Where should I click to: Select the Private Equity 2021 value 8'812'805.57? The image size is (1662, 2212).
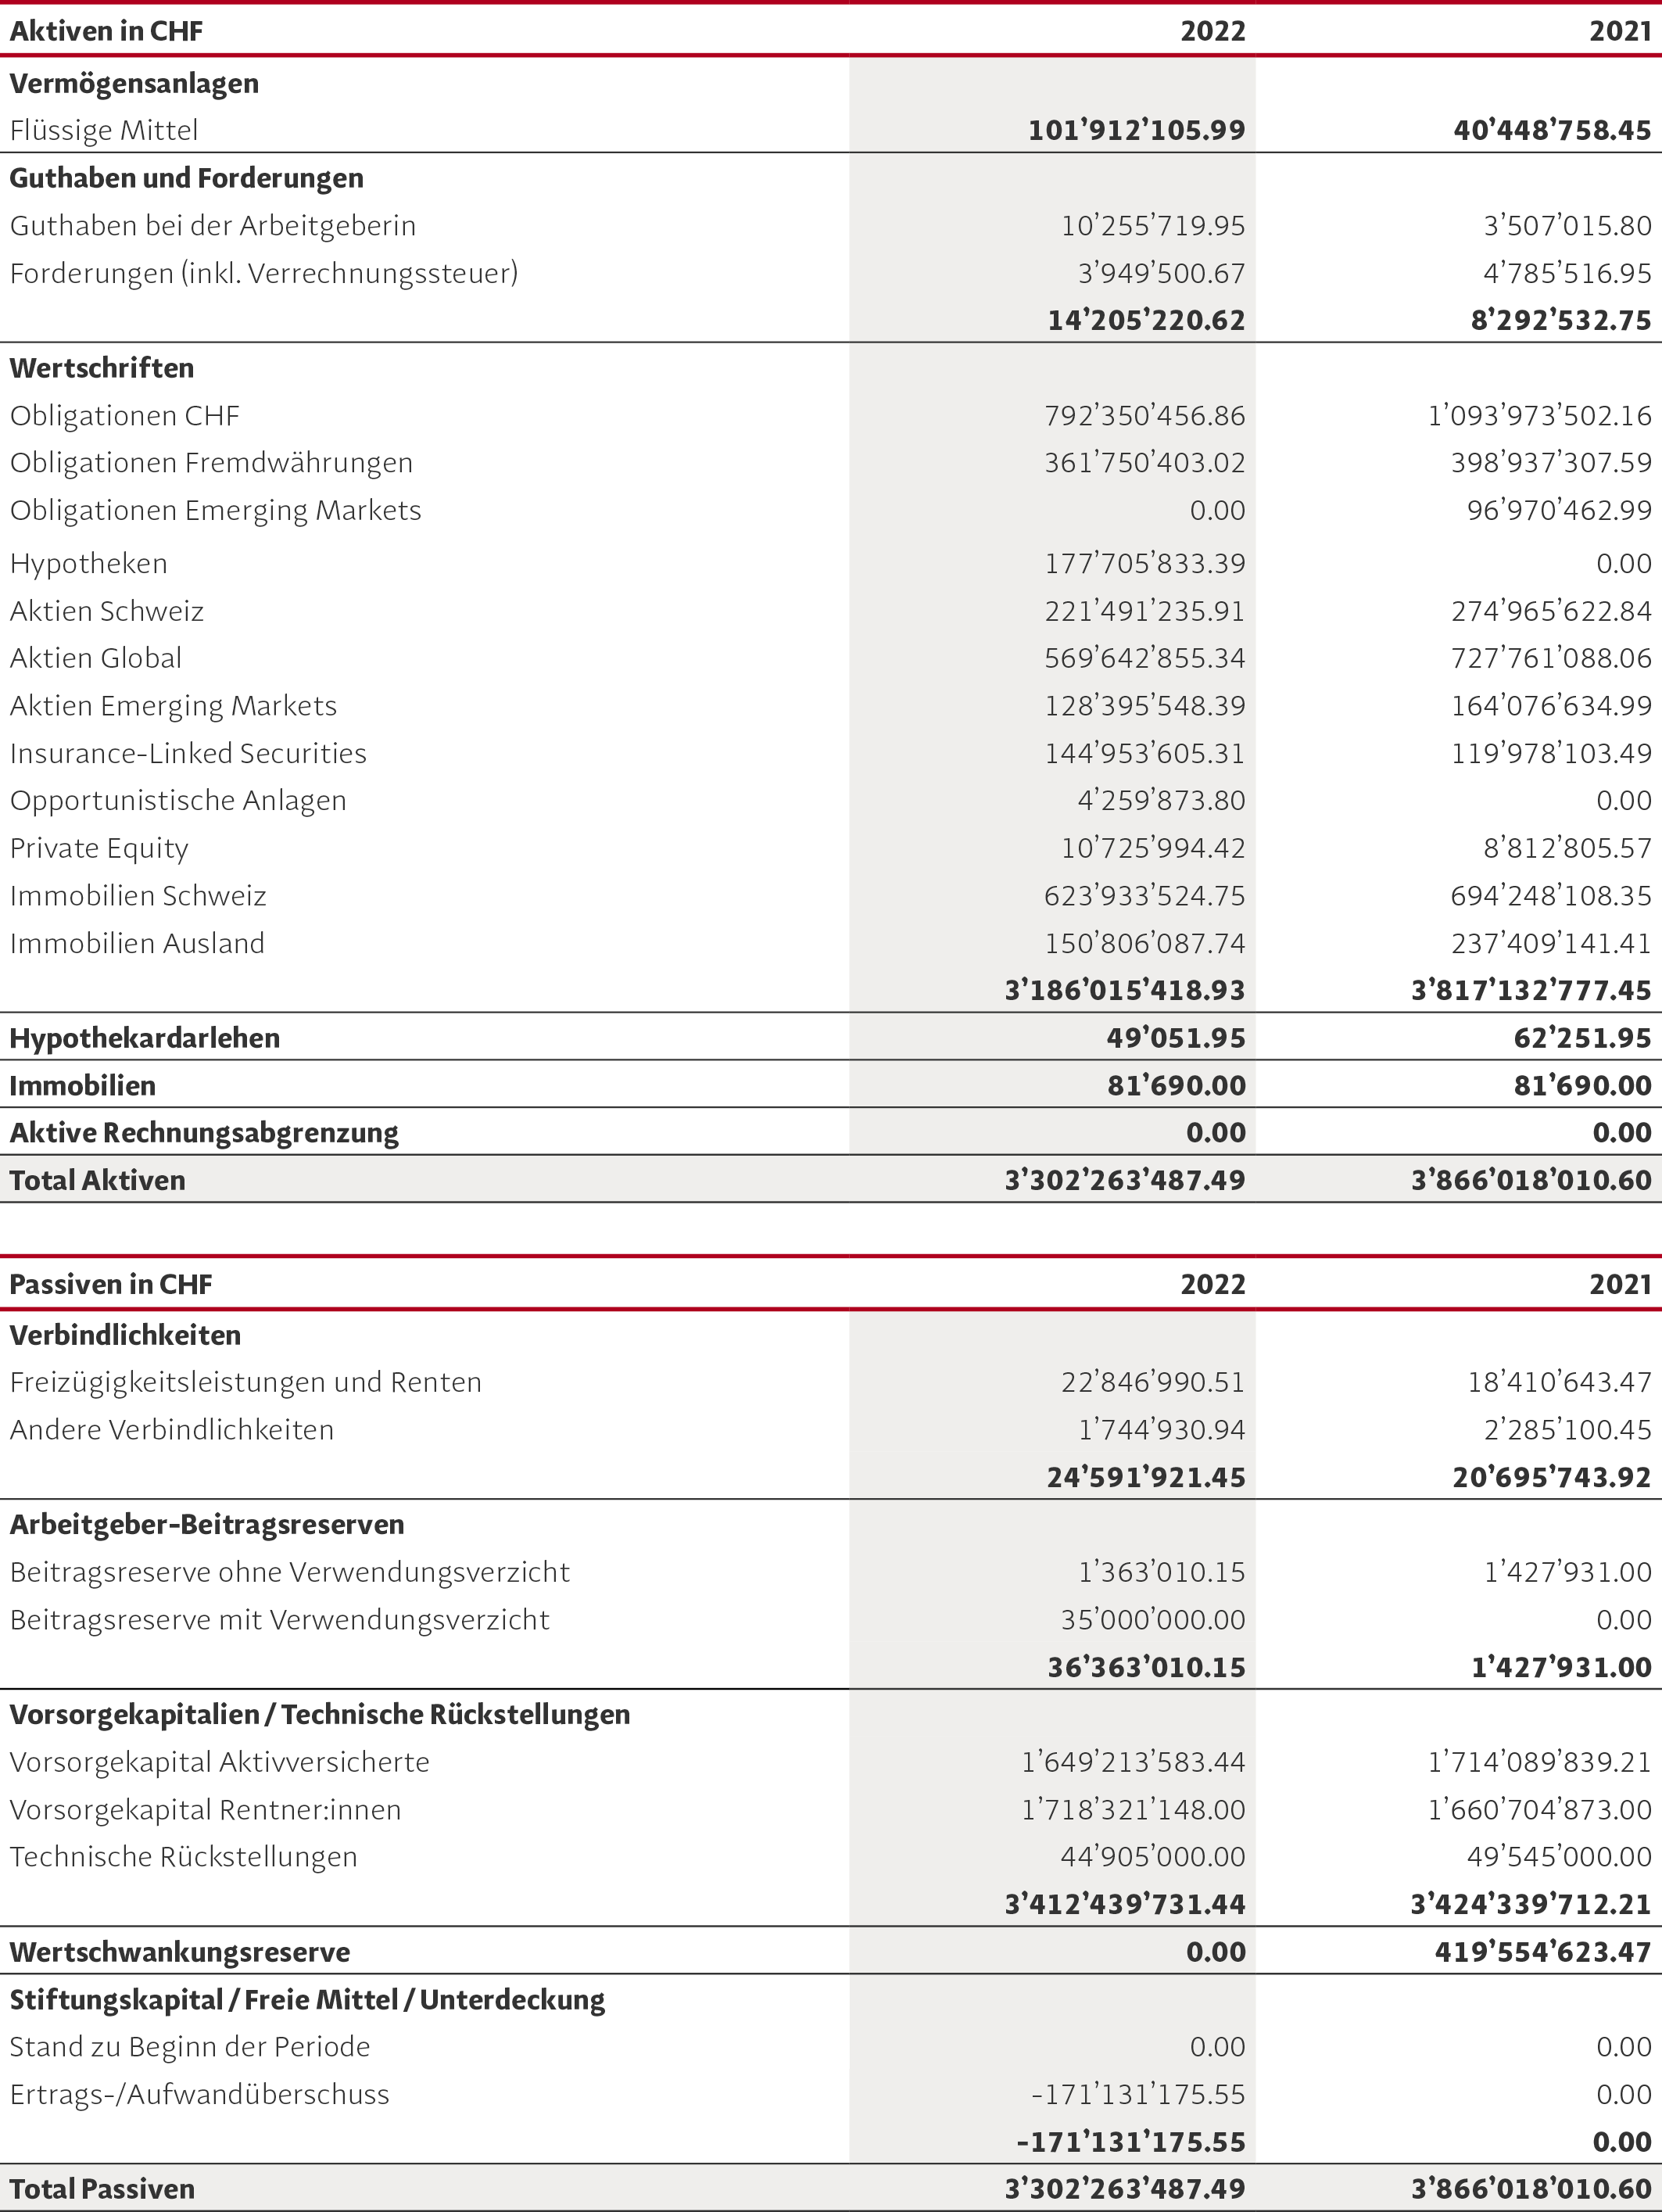click(1567, 848)
